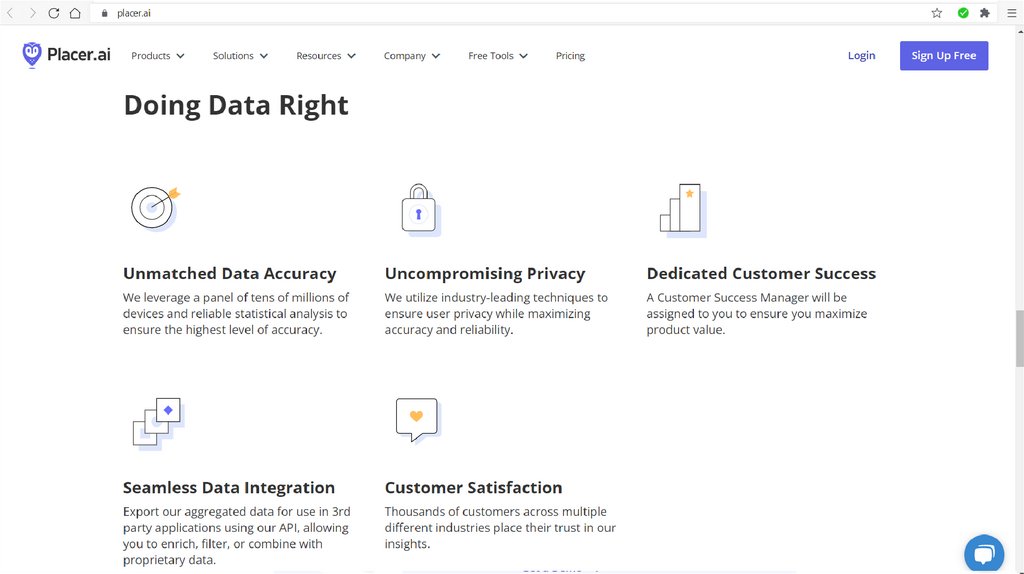The image size is (1024, 574).
Task: Open the Resources dropdown
Action: pyautogui.click(x=326, y=56)
